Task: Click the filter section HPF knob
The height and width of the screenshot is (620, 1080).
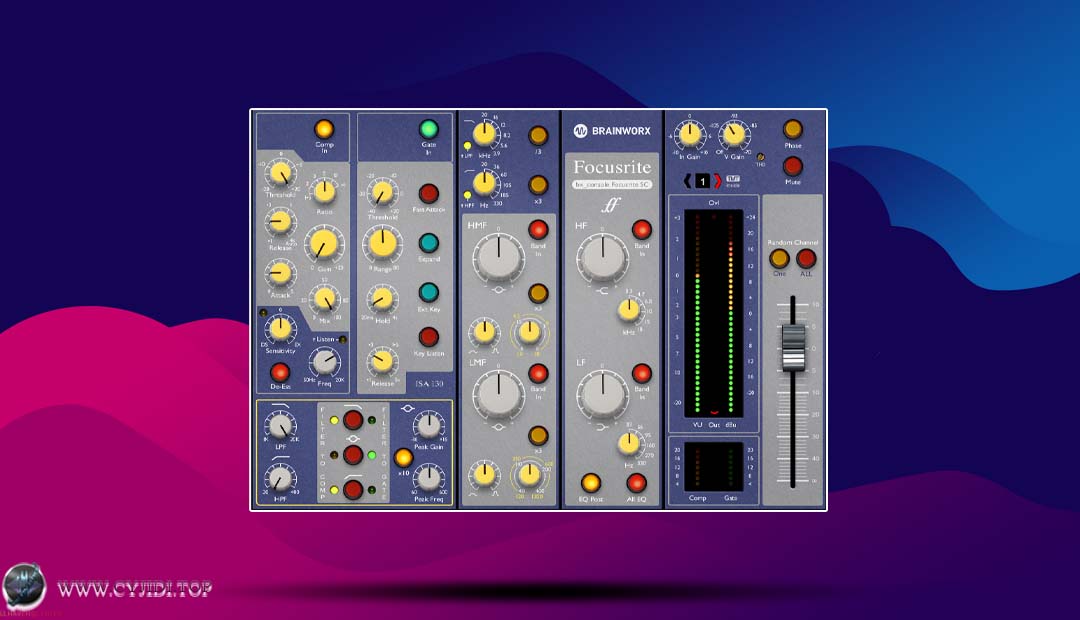Action: (x=280, y=477)
